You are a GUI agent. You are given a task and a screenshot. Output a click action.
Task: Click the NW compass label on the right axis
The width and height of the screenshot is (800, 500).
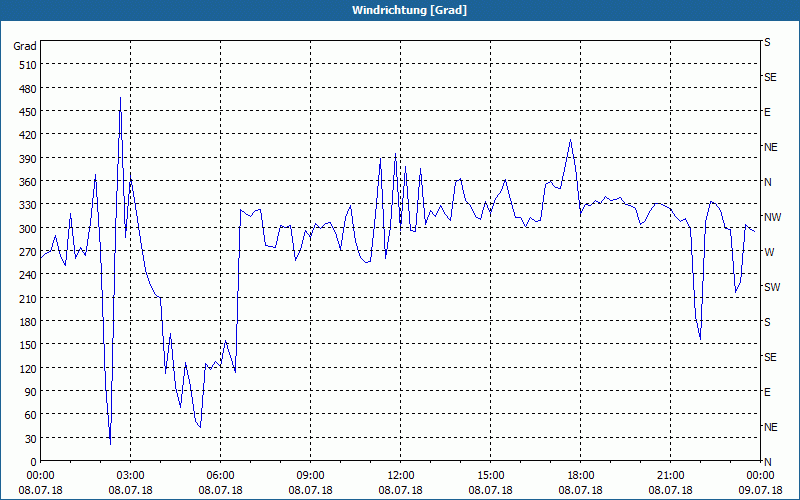(x=772, y=217)
